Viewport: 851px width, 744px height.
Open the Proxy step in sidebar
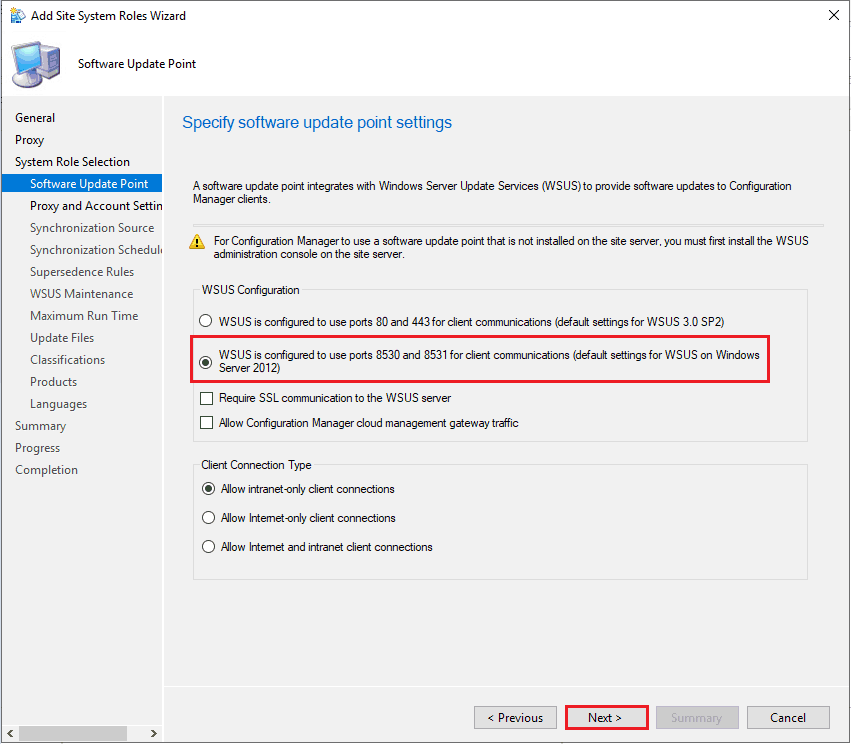tap(30, 140)
